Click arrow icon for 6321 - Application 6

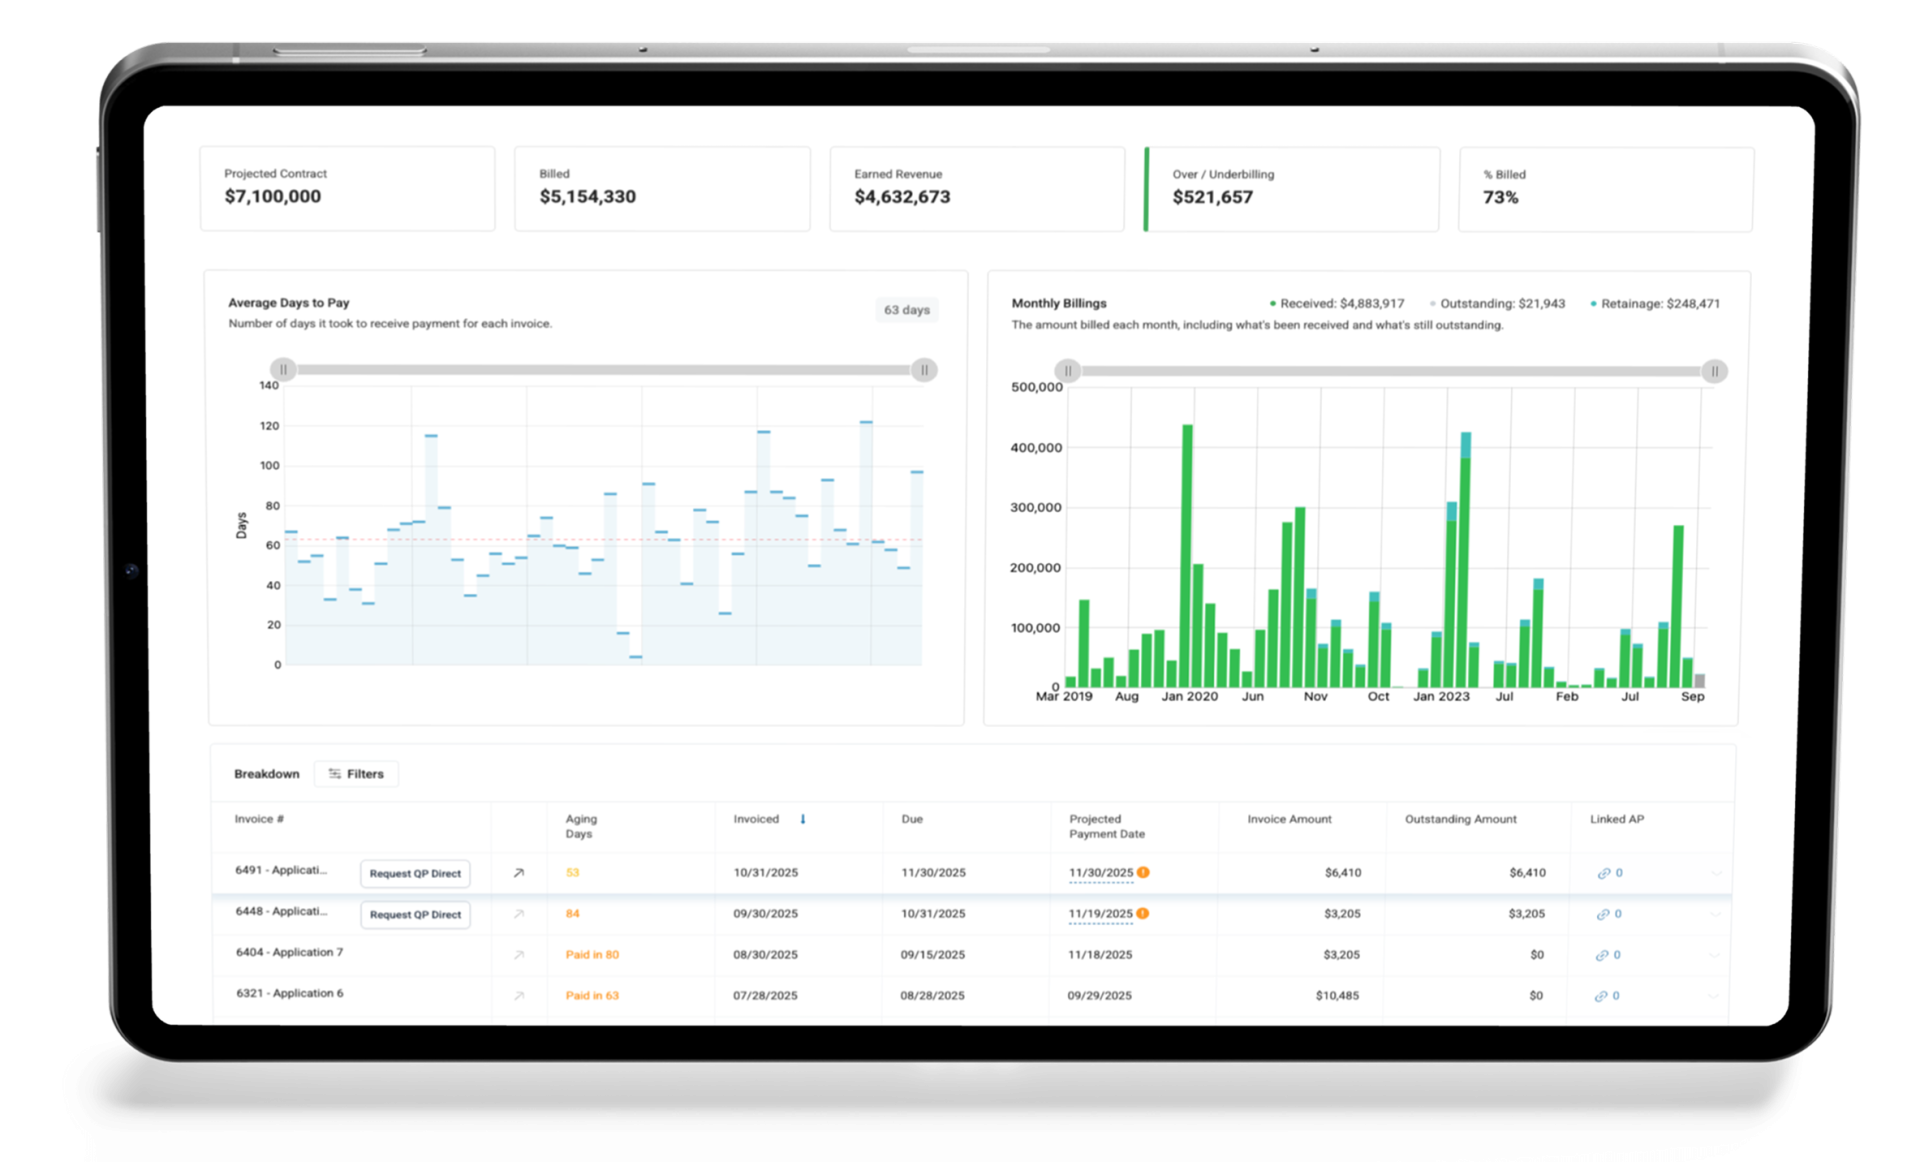518,996
